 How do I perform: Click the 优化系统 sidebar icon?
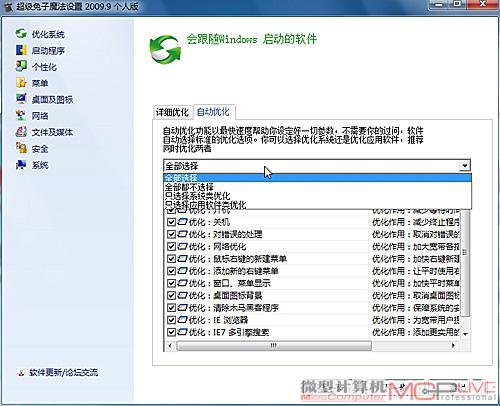pyautogui.click(x=21, y=34)
